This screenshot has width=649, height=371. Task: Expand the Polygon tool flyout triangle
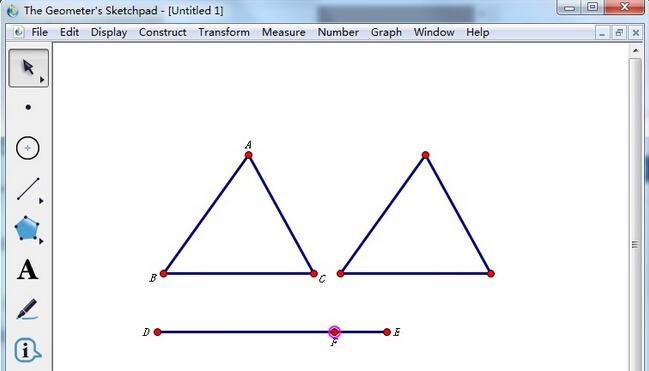pos(41,241)
